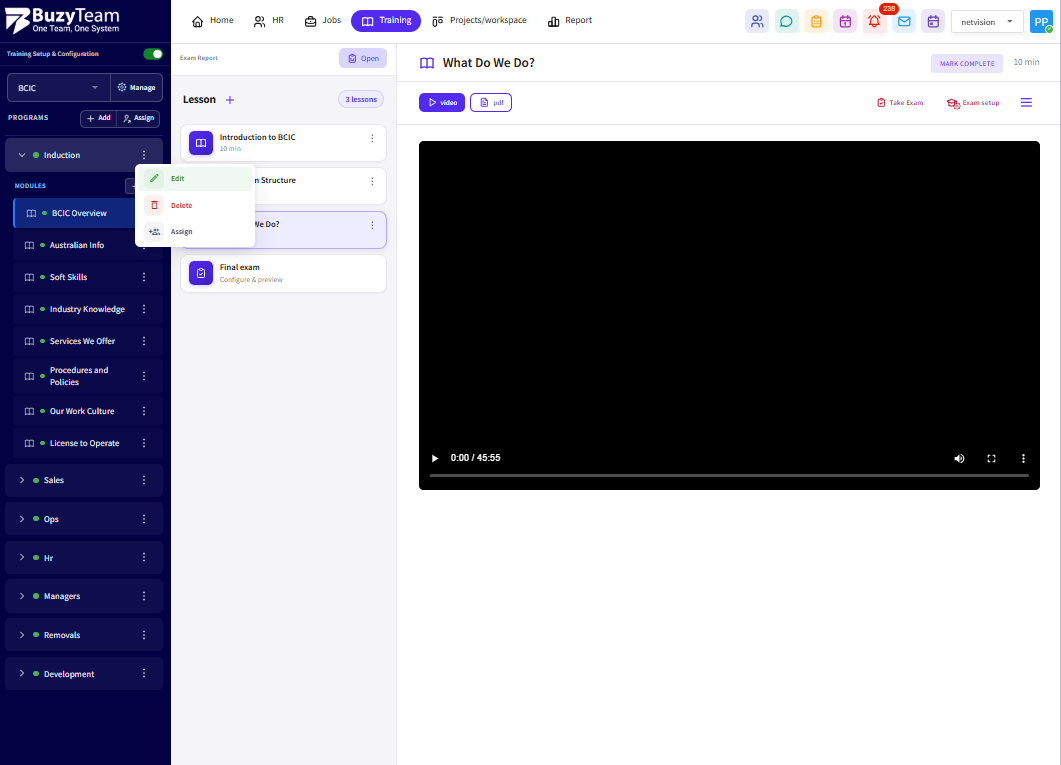Choose Assign from the context menu
This screenshot has height=765, width=1061.
pos(196,231)
